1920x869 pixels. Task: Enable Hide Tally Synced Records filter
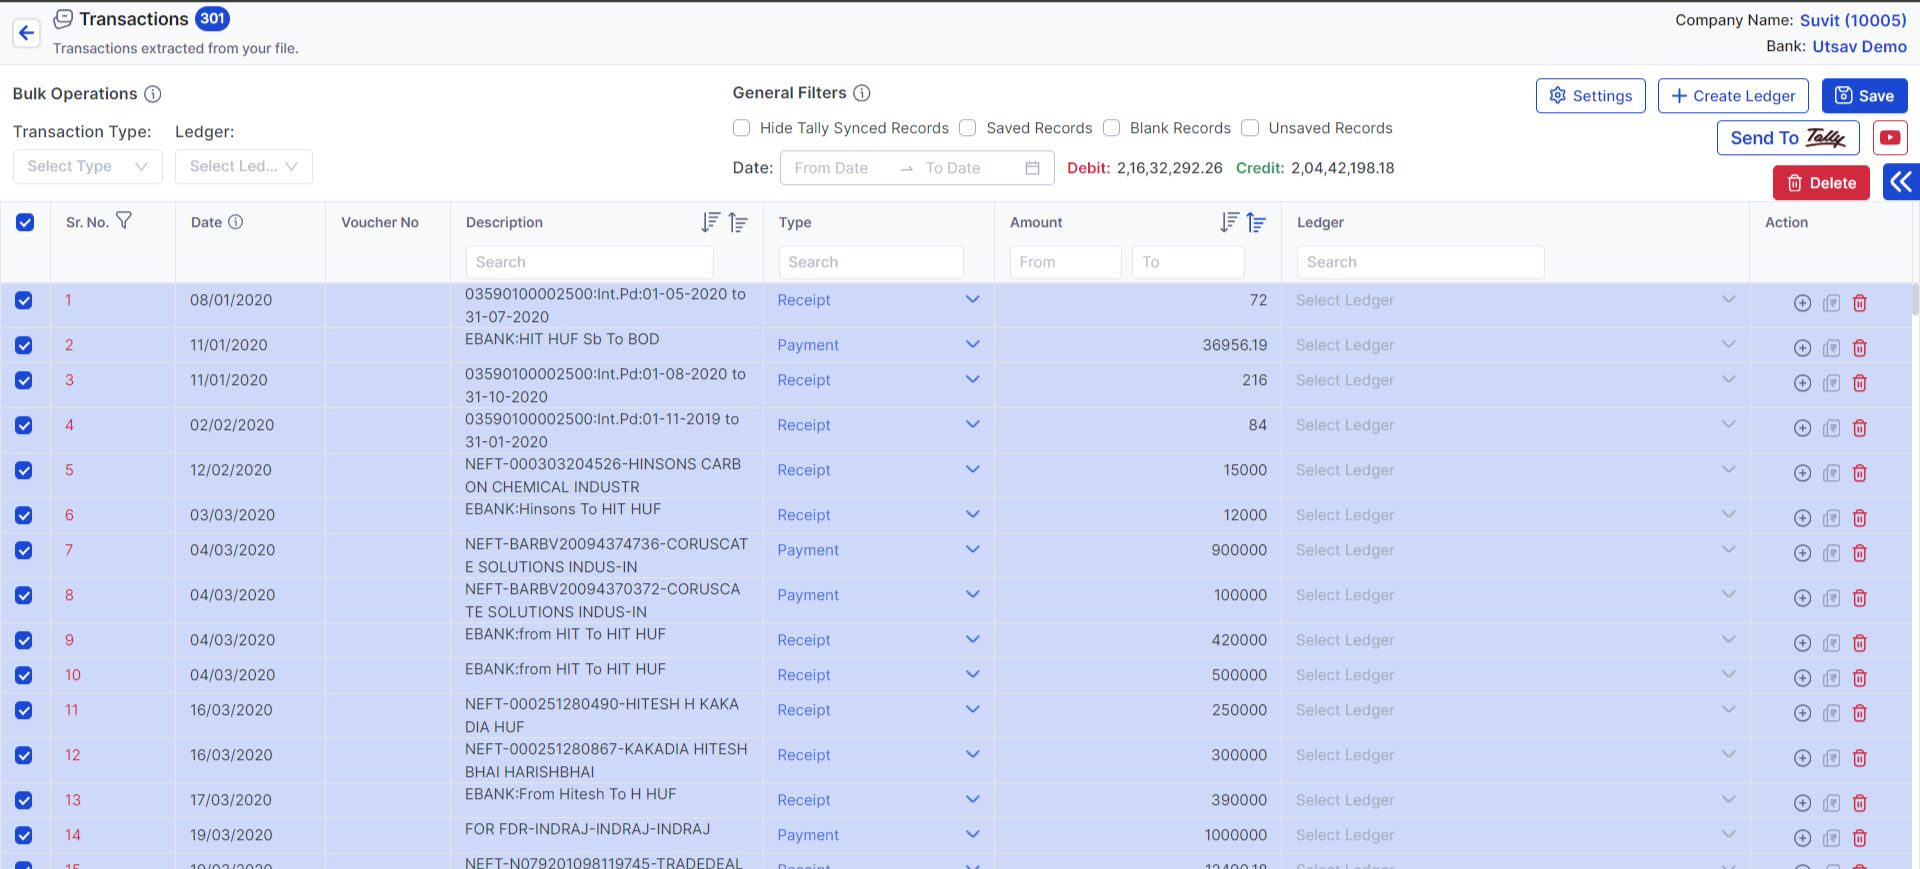pos(741,128)
